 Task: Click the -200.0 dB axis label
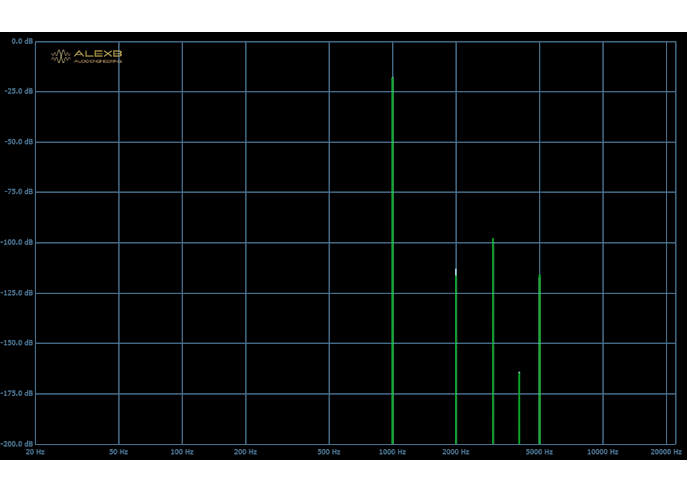coord(17,443)
